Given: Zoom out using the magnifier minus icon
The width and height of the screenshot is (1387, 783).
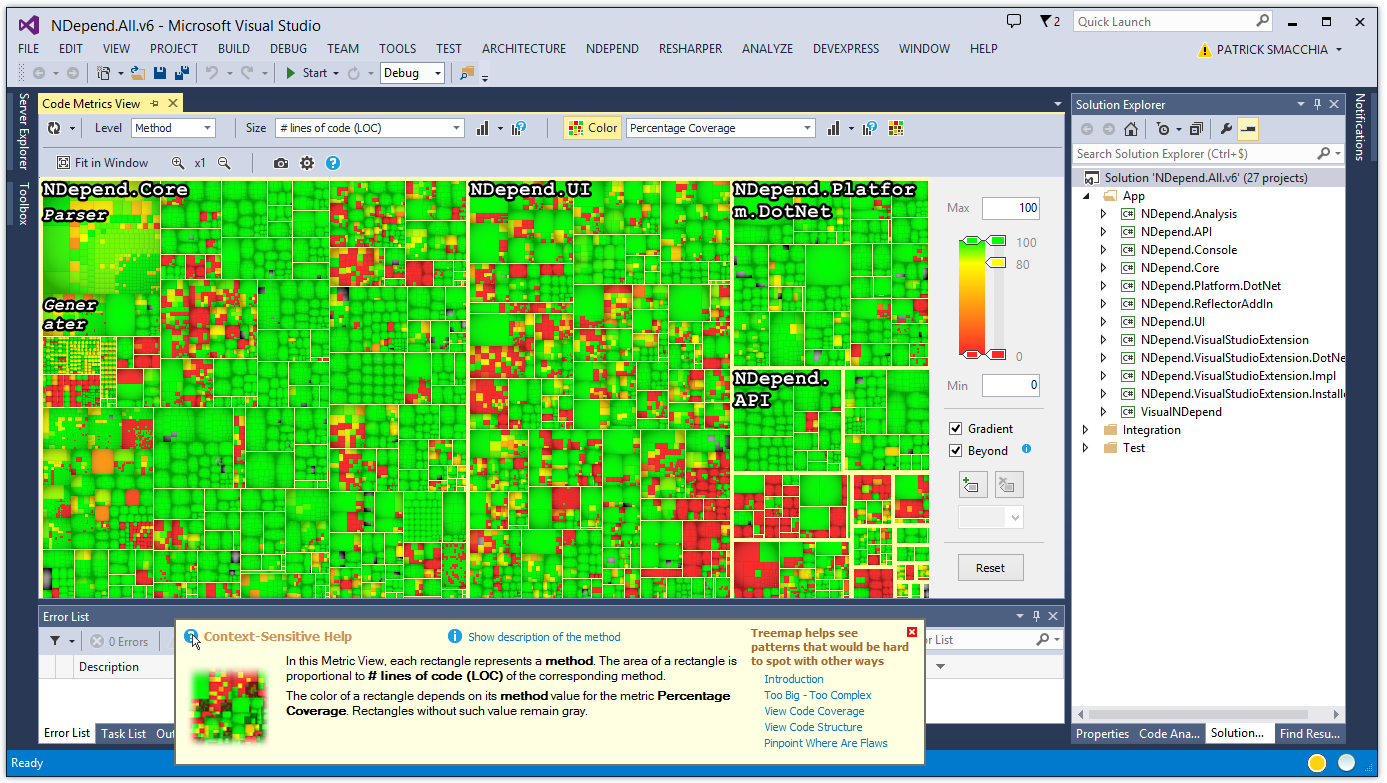Looking at the screenshot, I should (223, 162).
